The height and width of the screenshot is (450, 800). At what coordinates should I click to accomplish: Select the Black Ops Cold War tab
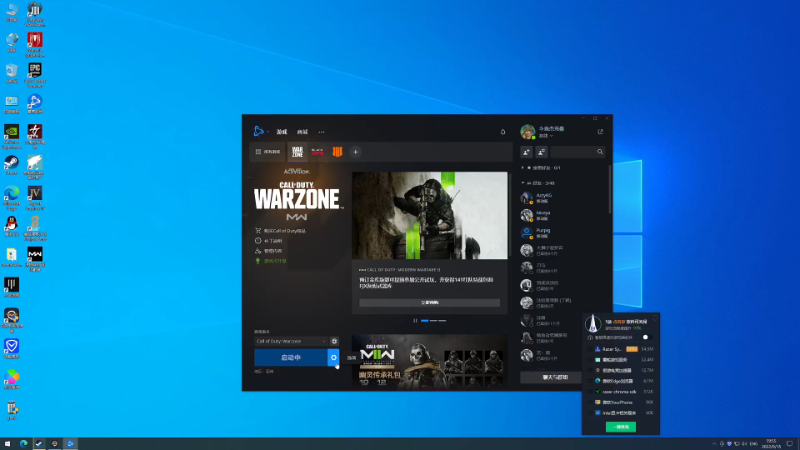(317, 152)
